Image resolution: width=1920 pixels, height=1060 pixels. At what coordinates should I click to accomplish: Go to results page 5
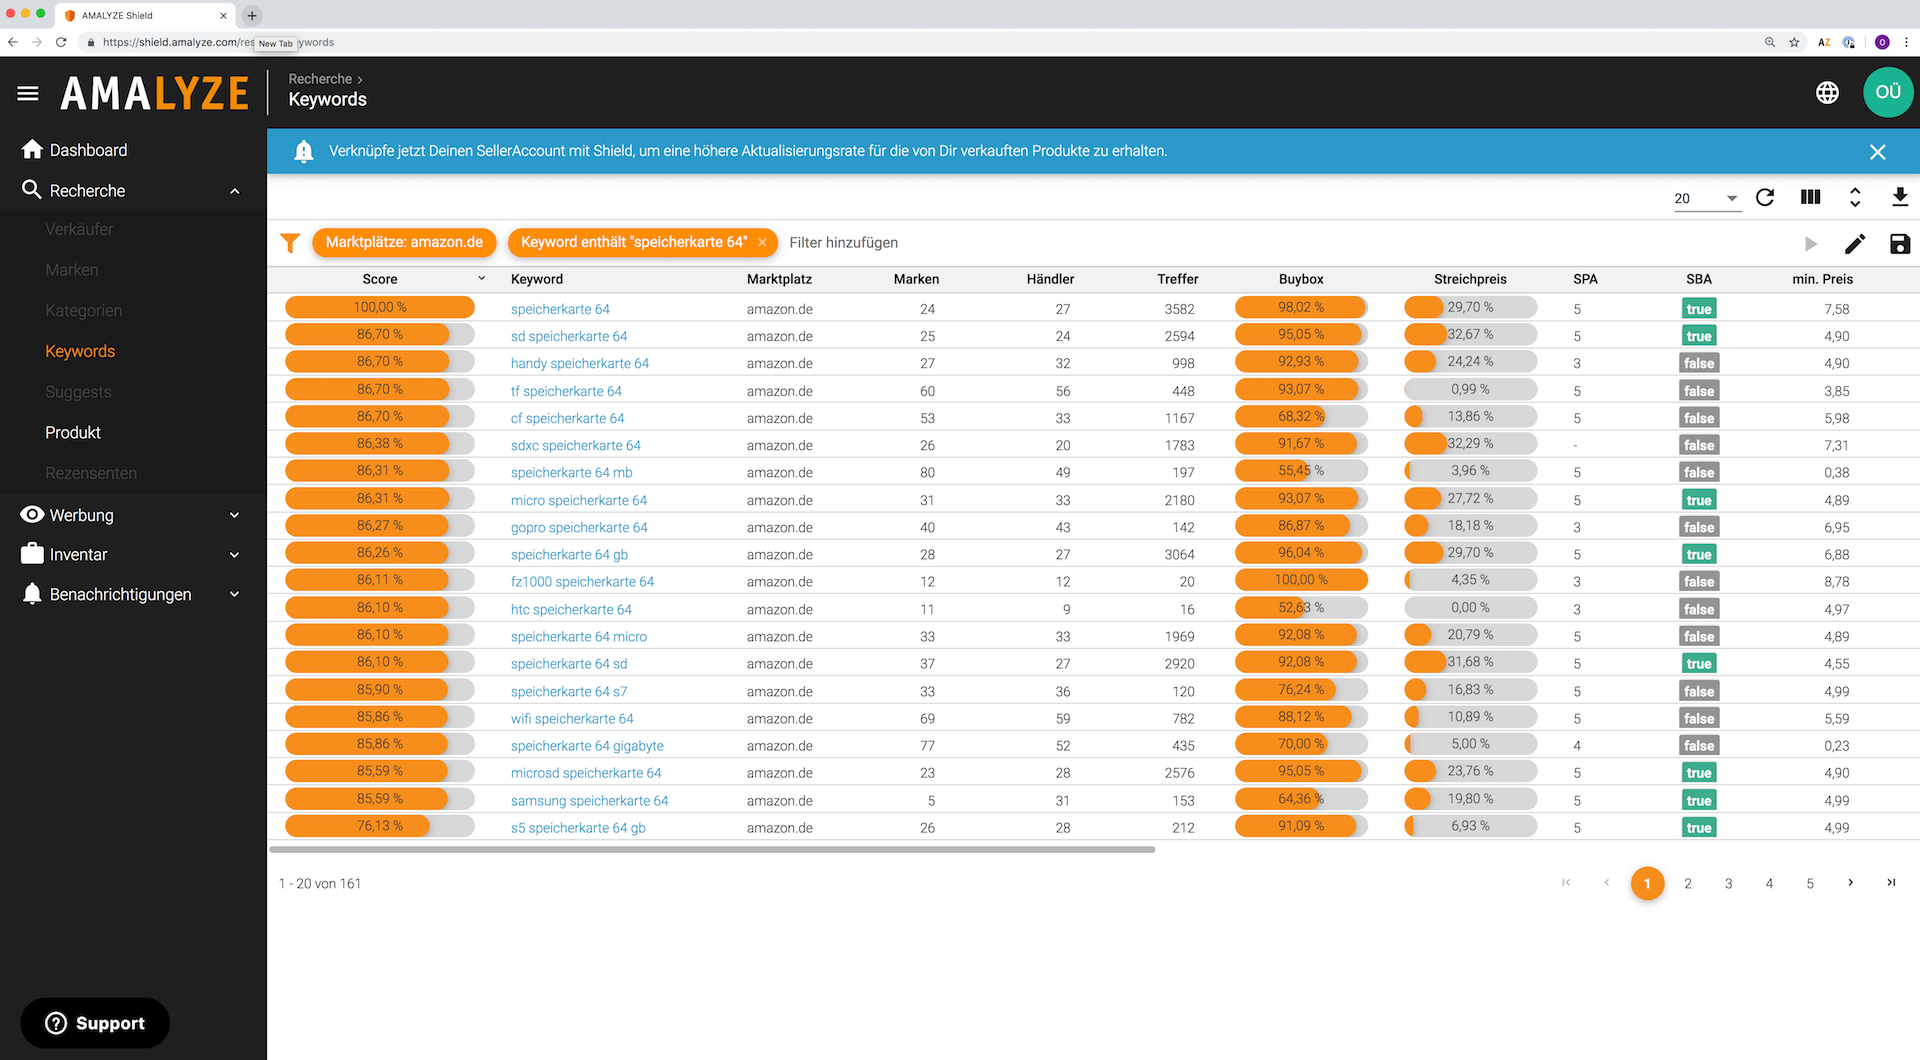(1810, 883)
